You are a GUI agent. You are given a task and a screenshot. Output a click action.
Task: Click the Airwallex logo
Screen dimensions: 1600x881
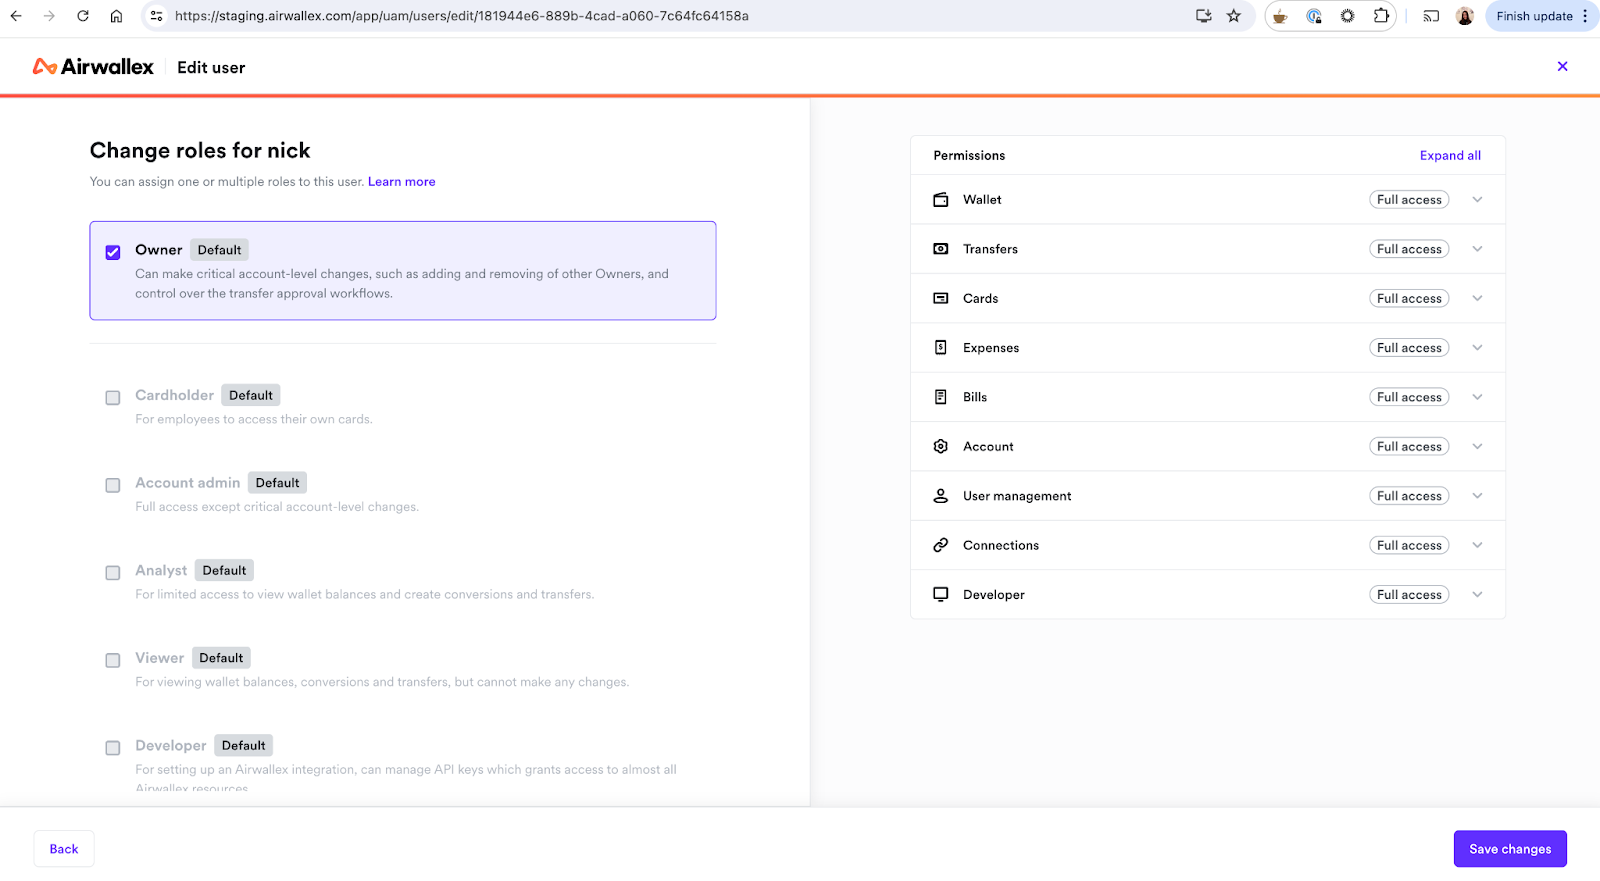(x=93, y=67)
